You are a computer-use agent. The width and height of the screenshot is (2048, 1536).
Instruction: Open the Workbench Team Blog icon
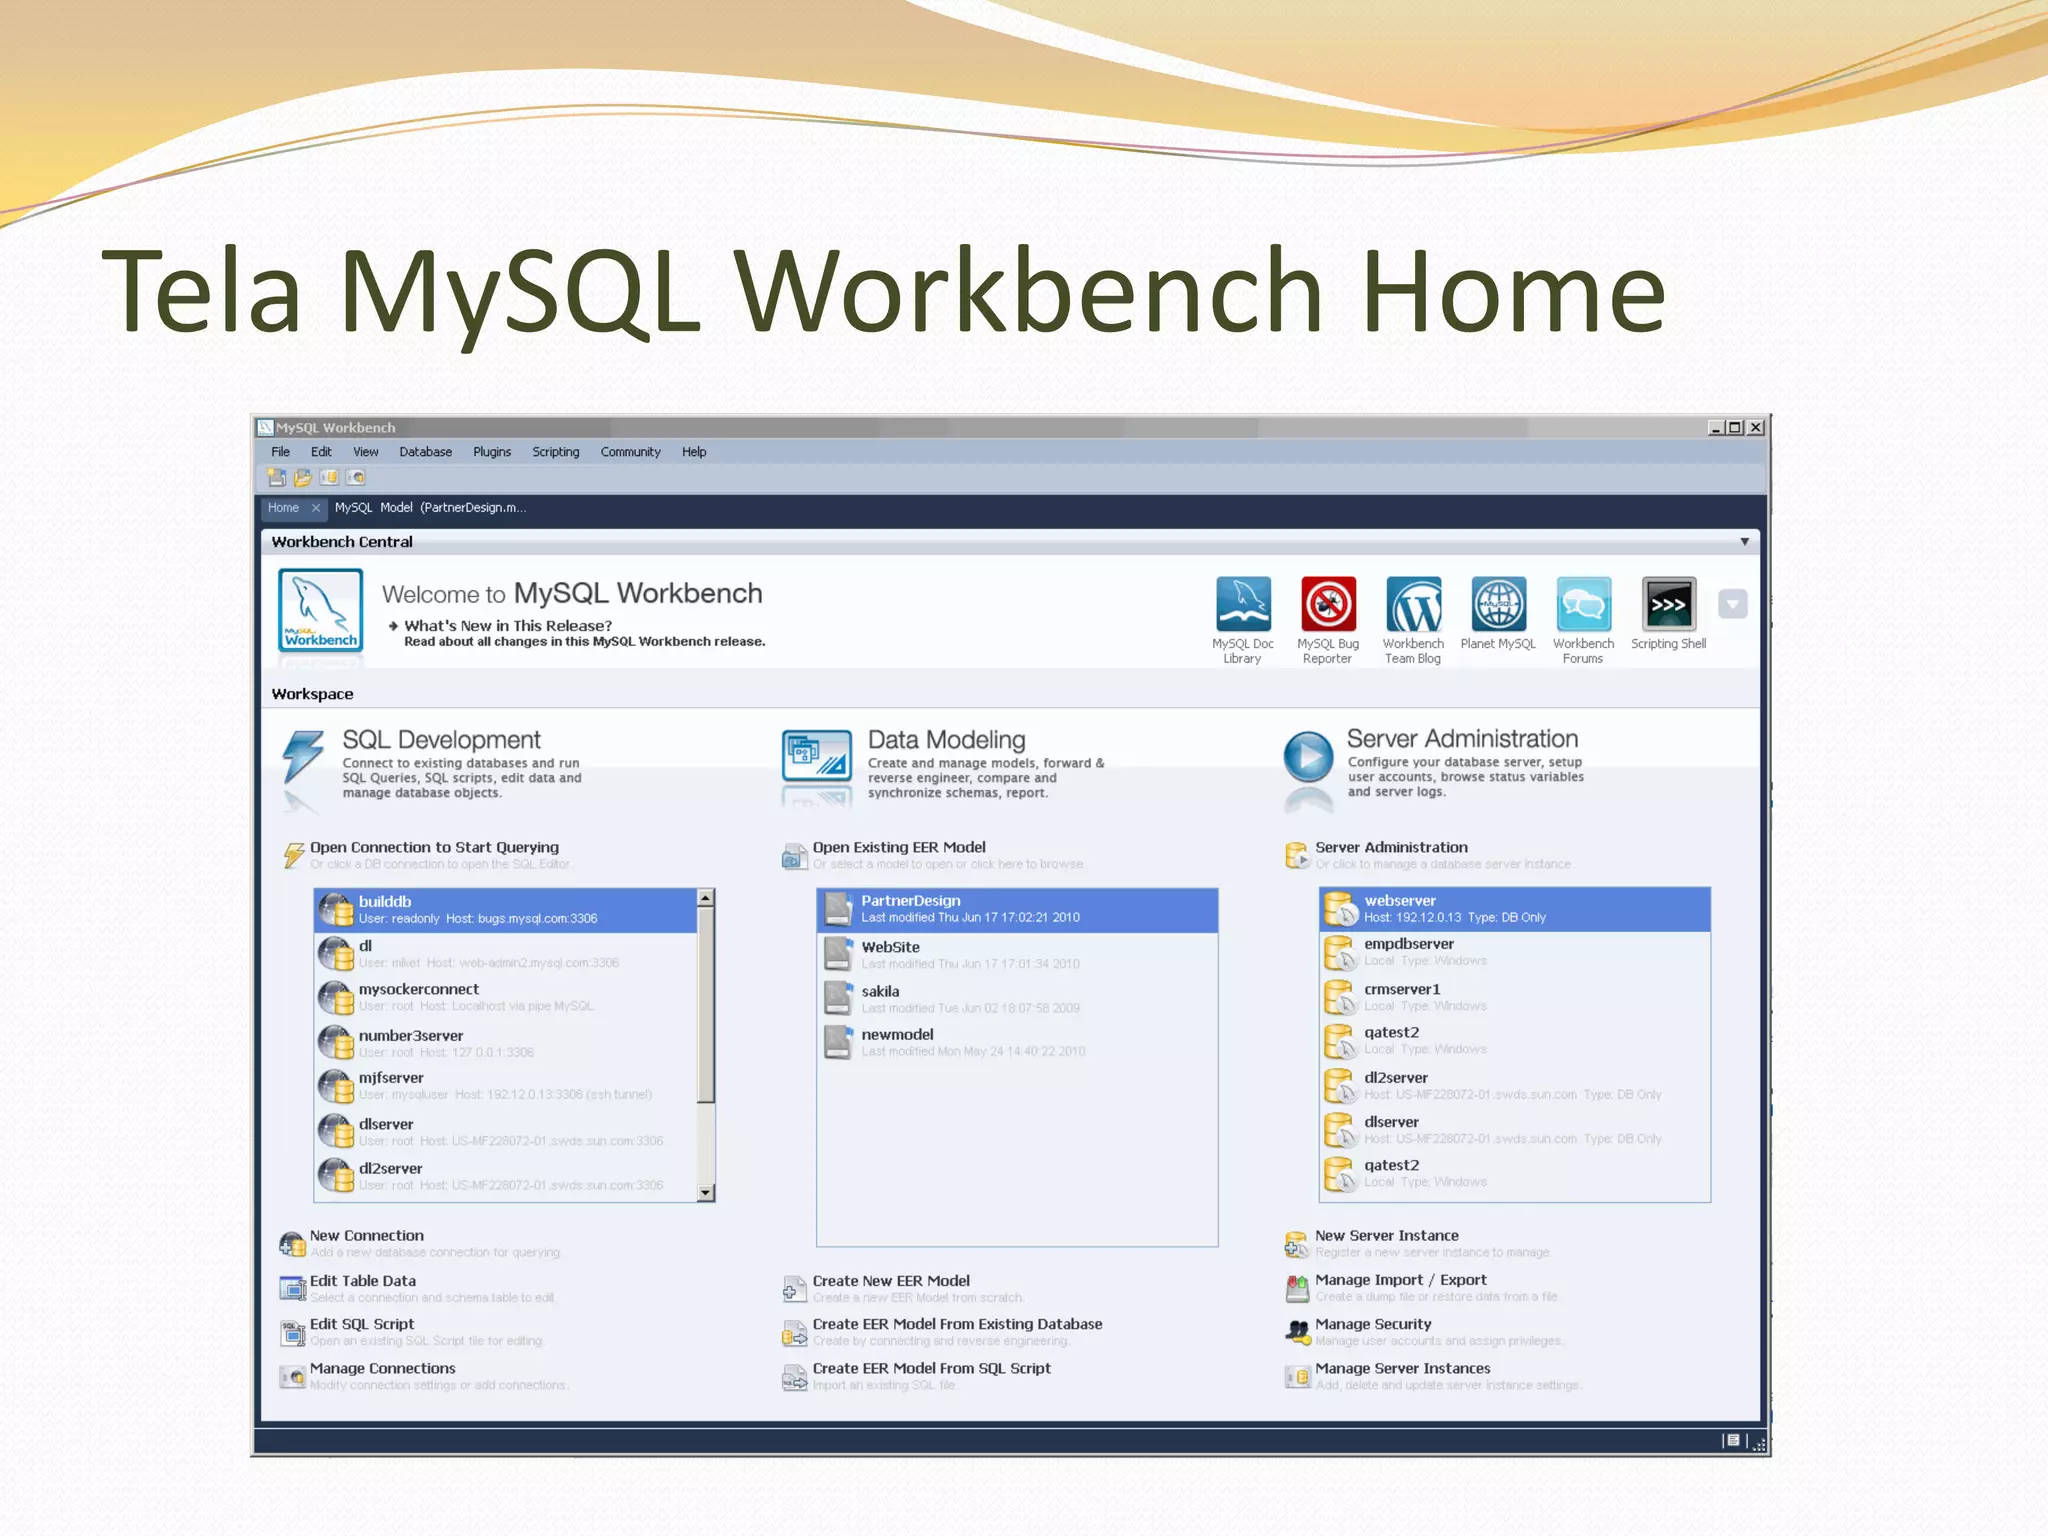1413,604
